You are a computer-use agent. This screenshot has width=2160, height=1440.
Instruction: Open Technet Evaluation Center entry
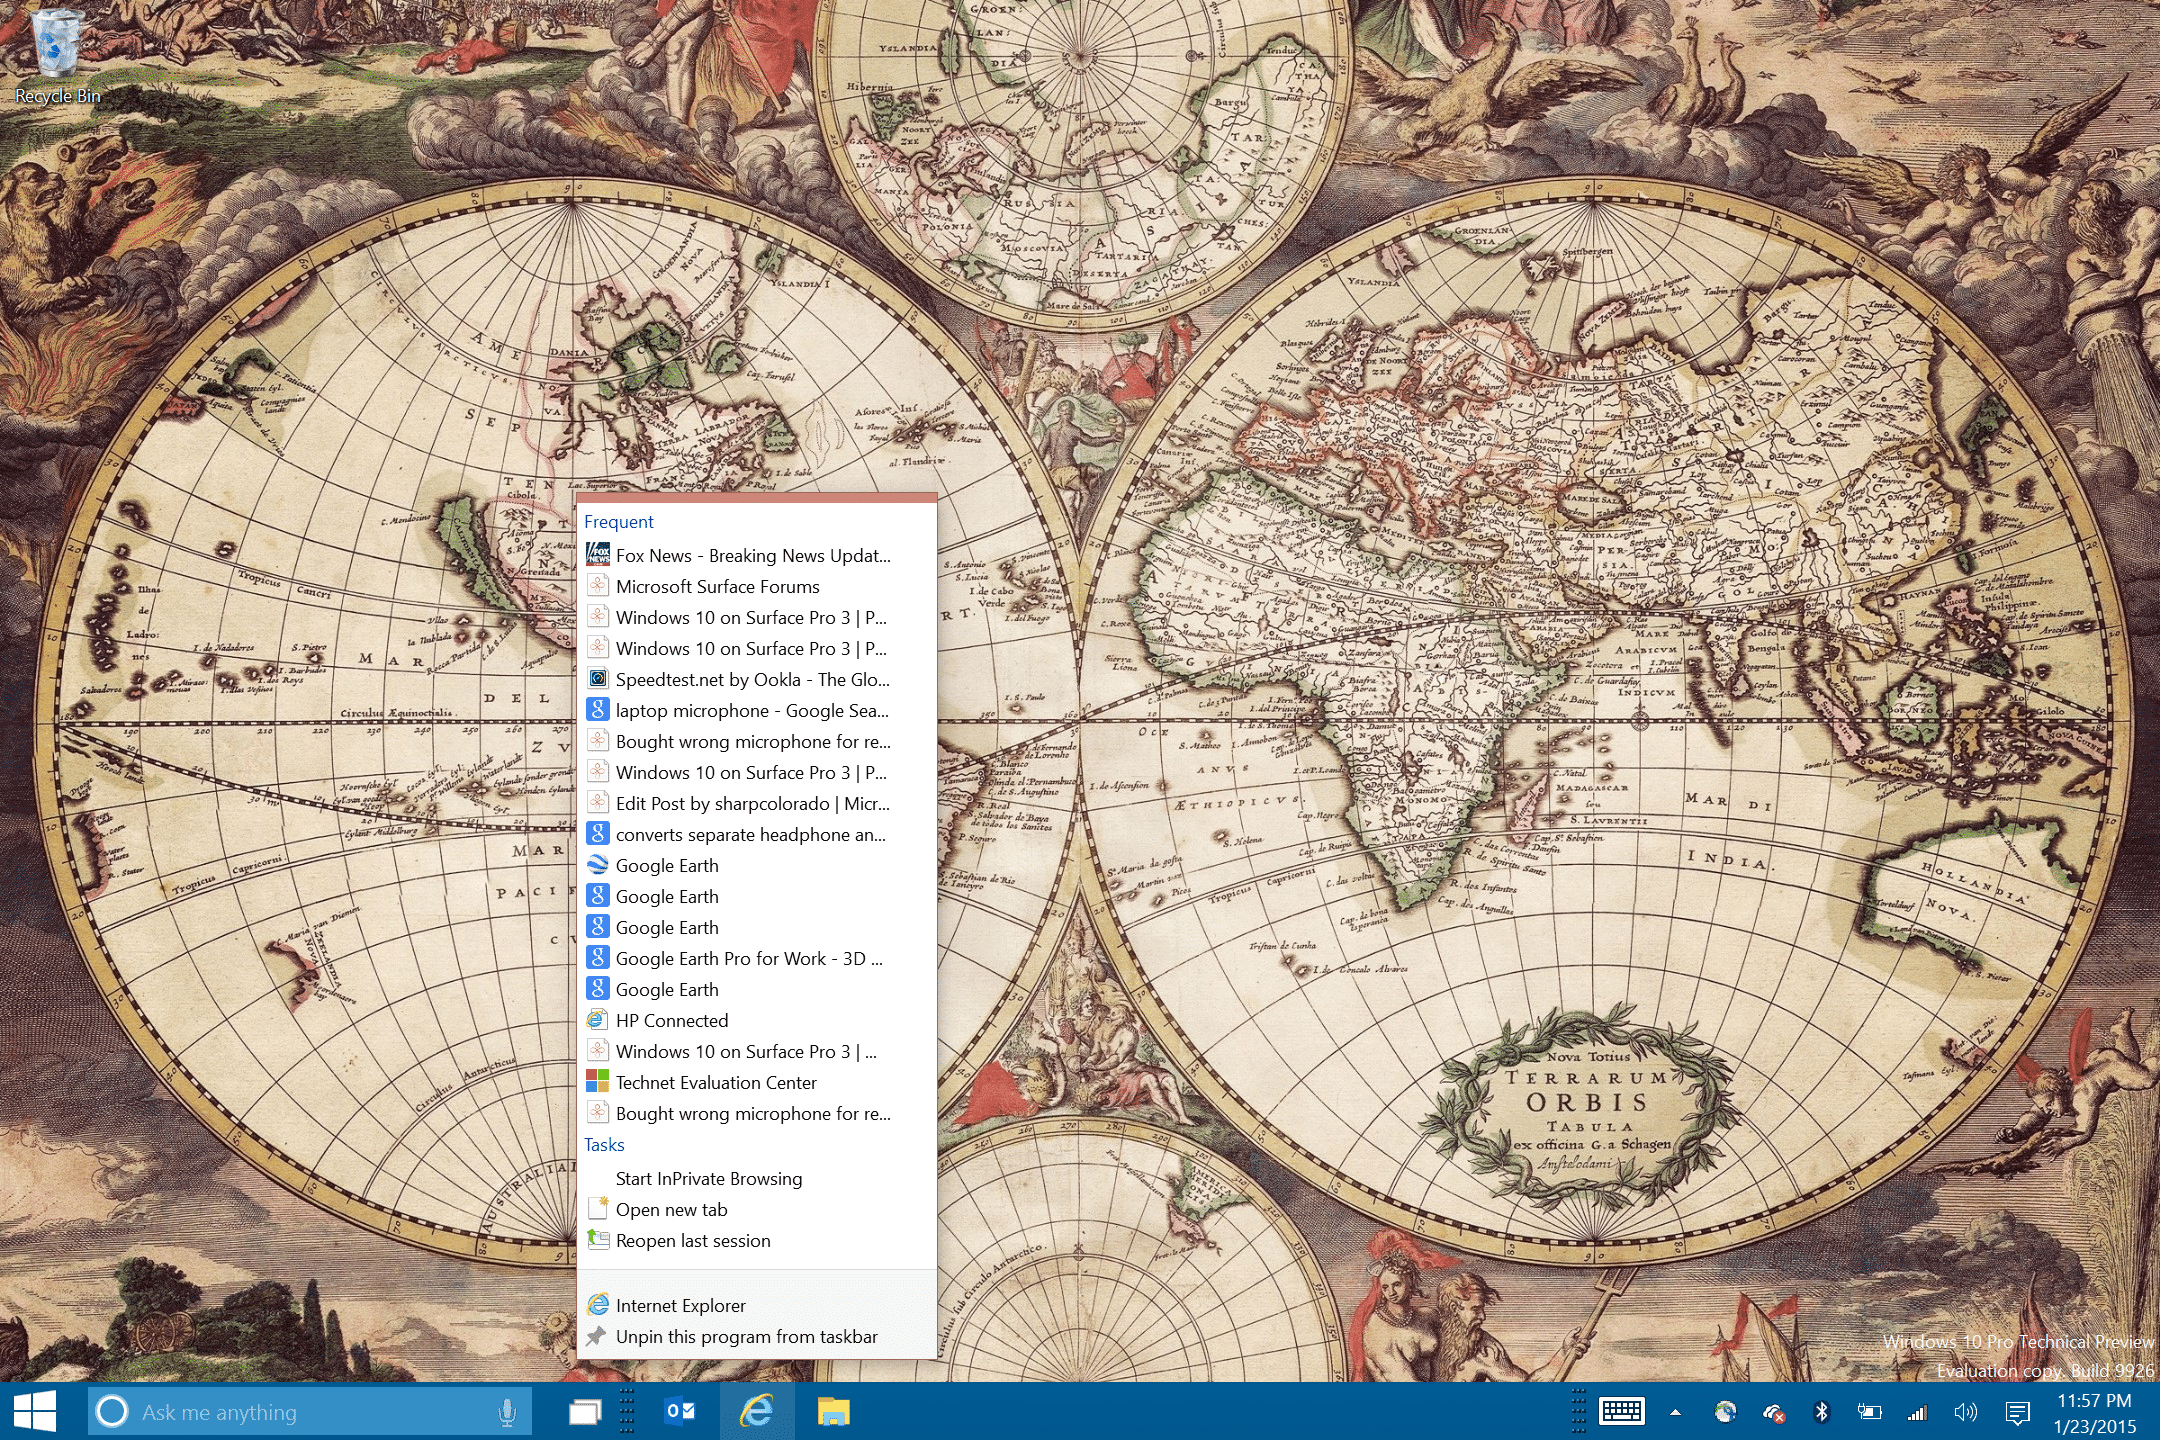pyautogui.click(x=757, y=1082)
